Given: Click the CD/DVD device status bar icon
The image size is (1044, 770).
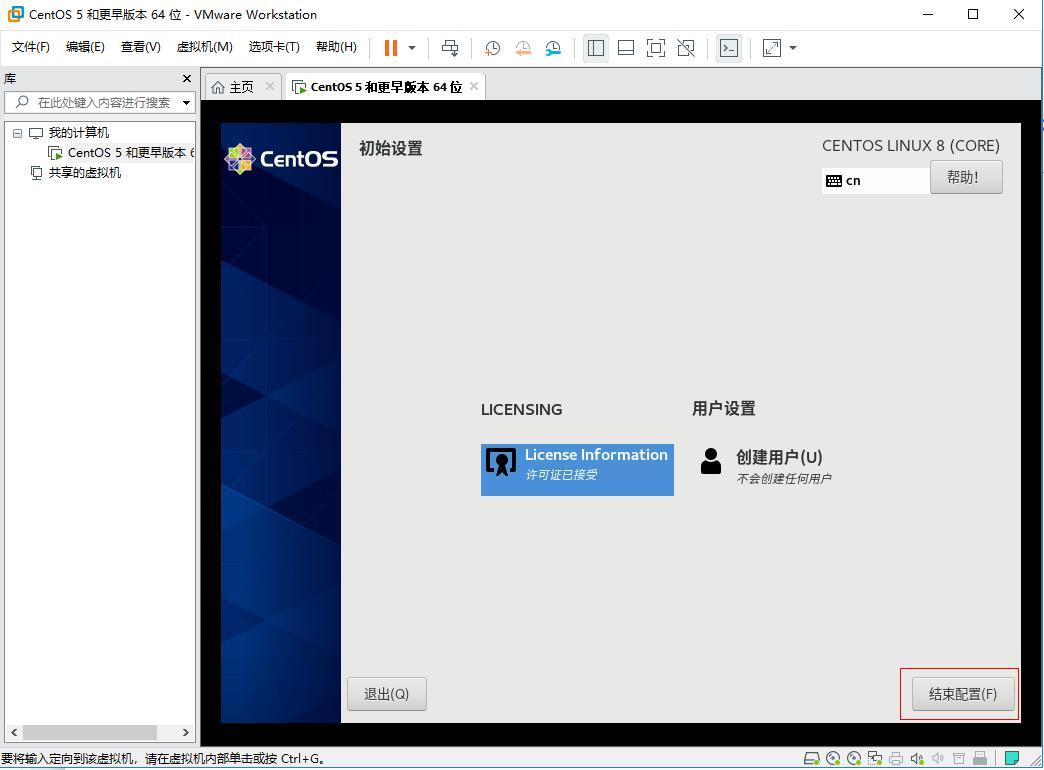Looking at the screenshot, I should coord(834,757).
